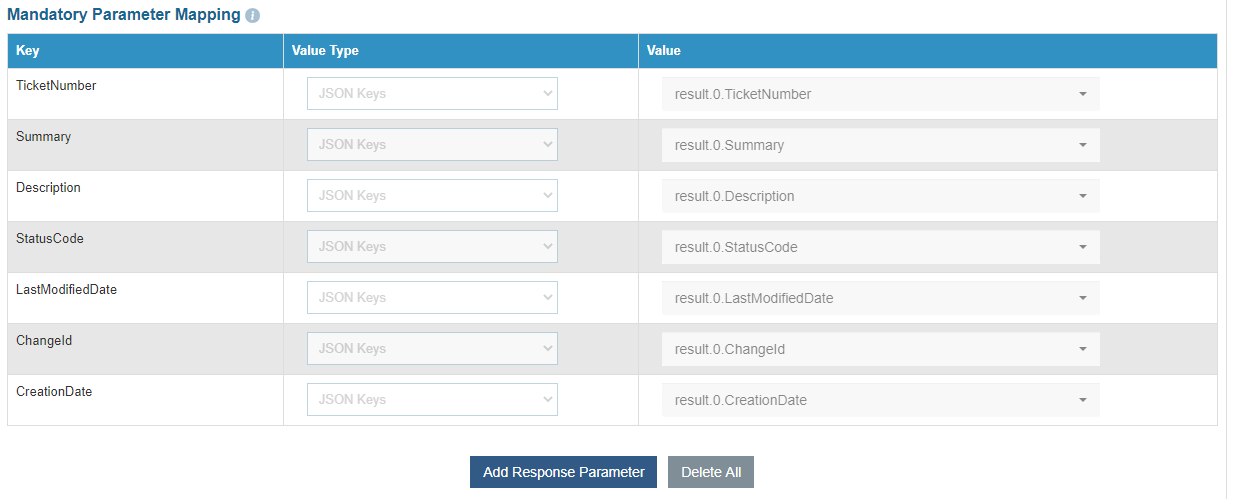Expand the result.0.CreationDate value selector
Image resolution: width=1233 pixels, height=499 pixels.
pos(880,400)
